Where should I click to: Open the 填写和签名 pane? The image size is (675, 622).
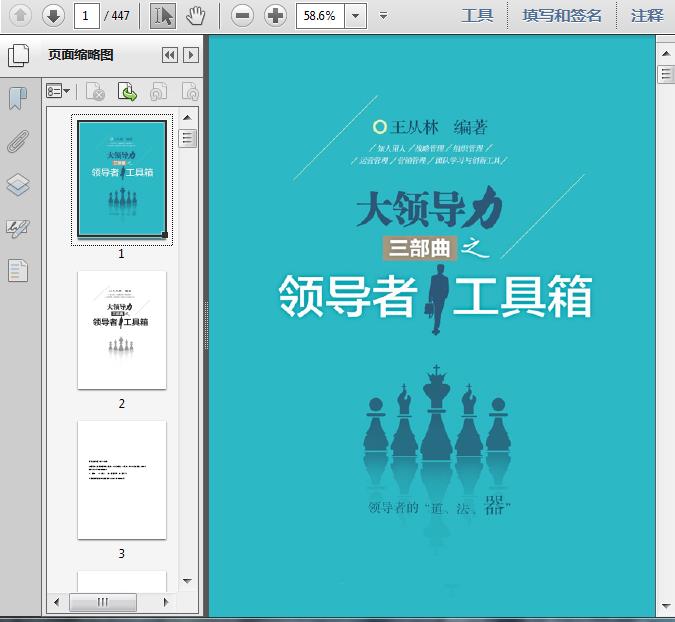pos(562,16)
